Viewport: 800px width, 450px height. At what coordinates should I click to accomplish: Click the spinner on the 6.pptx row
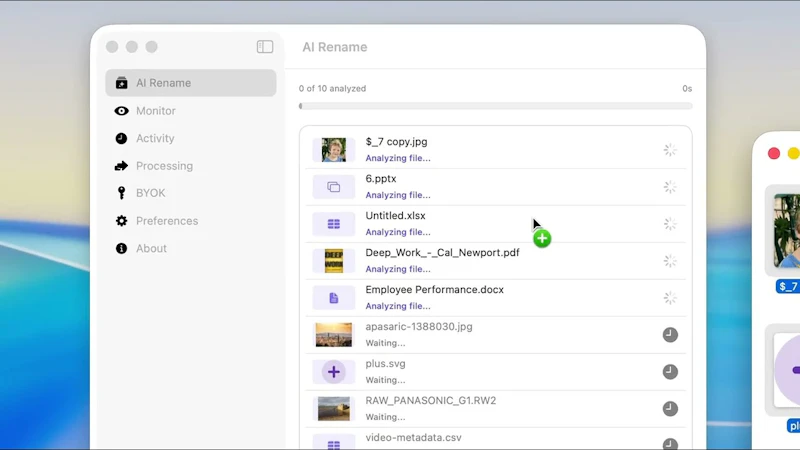(x=670, y=187)
